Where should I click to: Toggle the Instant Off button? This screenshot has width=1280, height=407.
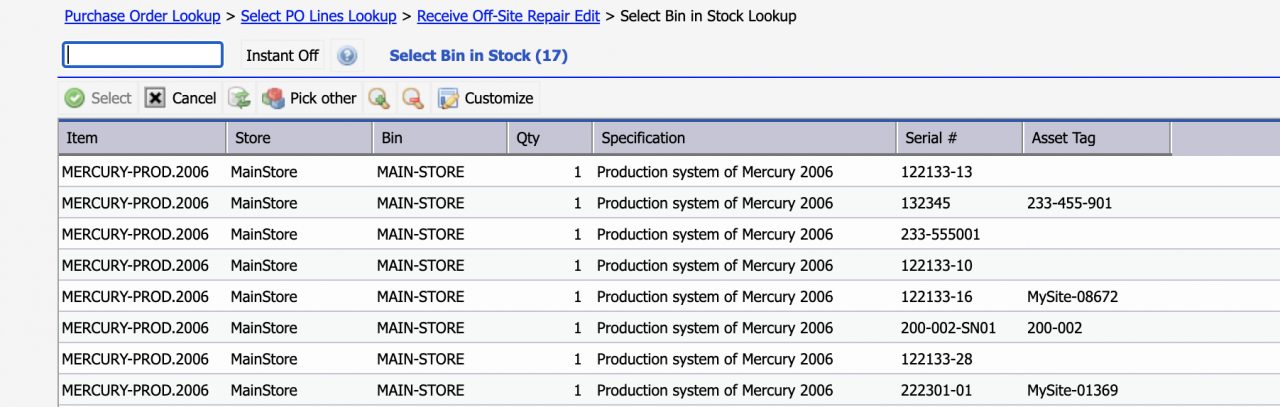282,56
